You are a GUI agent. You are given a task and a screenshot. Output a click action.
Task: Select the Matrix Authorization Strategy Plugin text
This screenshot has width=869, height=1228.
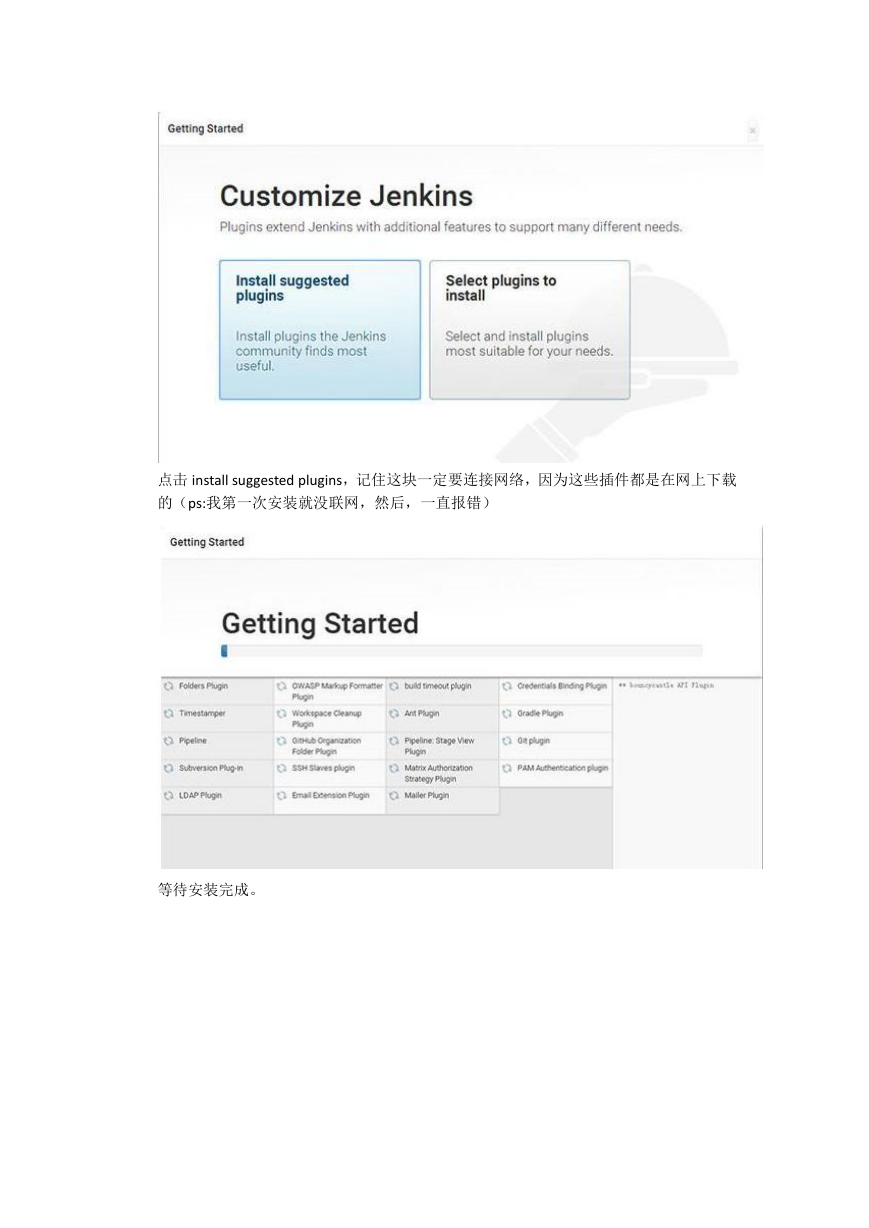coord(439,773)
